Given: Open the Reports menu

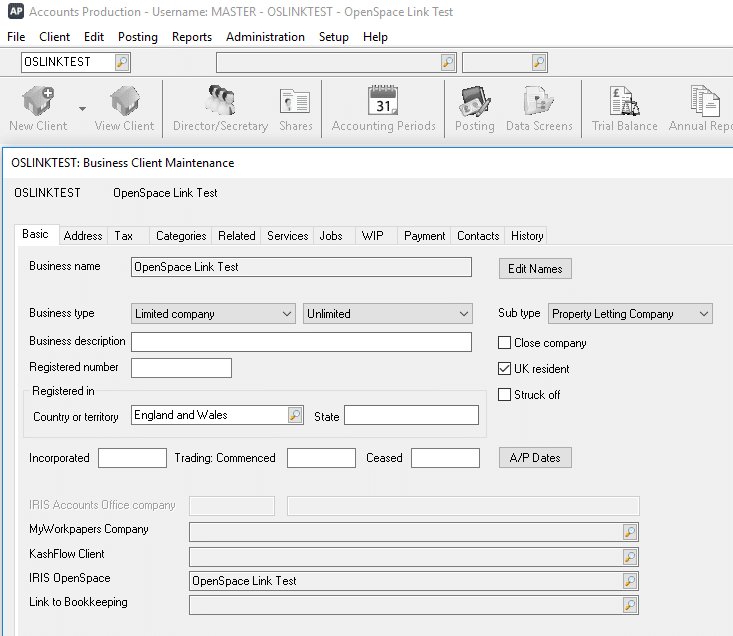Looking at the screenshot, I should (192, 36).
